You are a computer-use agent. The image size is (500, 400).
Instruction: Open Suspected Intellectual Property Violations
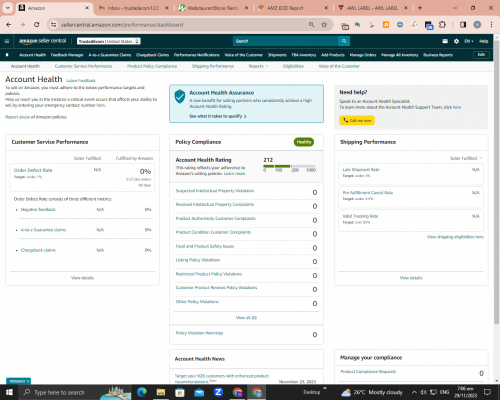click(215, 191)
